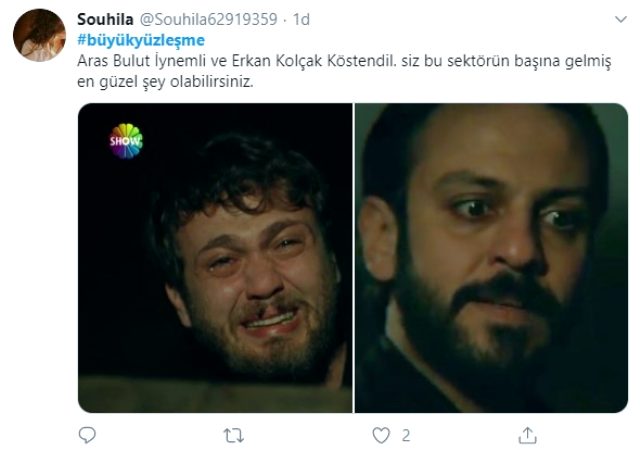The height and width of the screenshot is (450, 640).
Task: Open Souhila's round profile avatar
Action: coord(39,35)
